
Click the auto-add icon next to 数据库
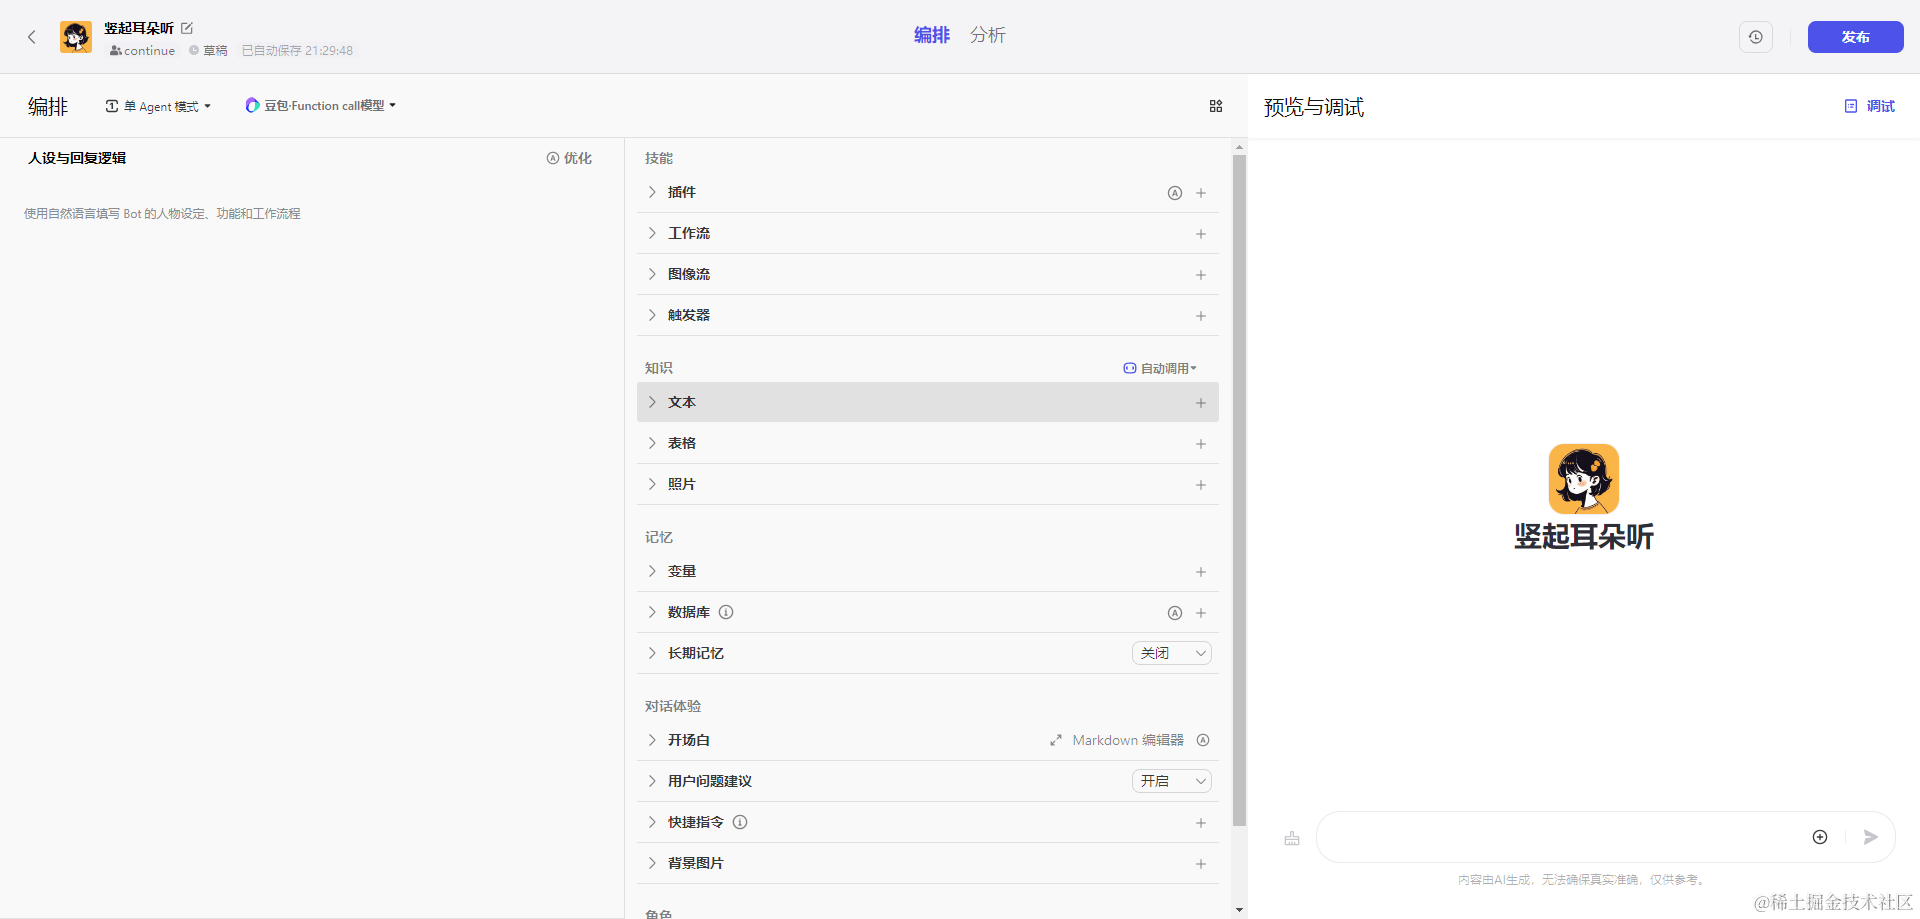(1175, 613)
